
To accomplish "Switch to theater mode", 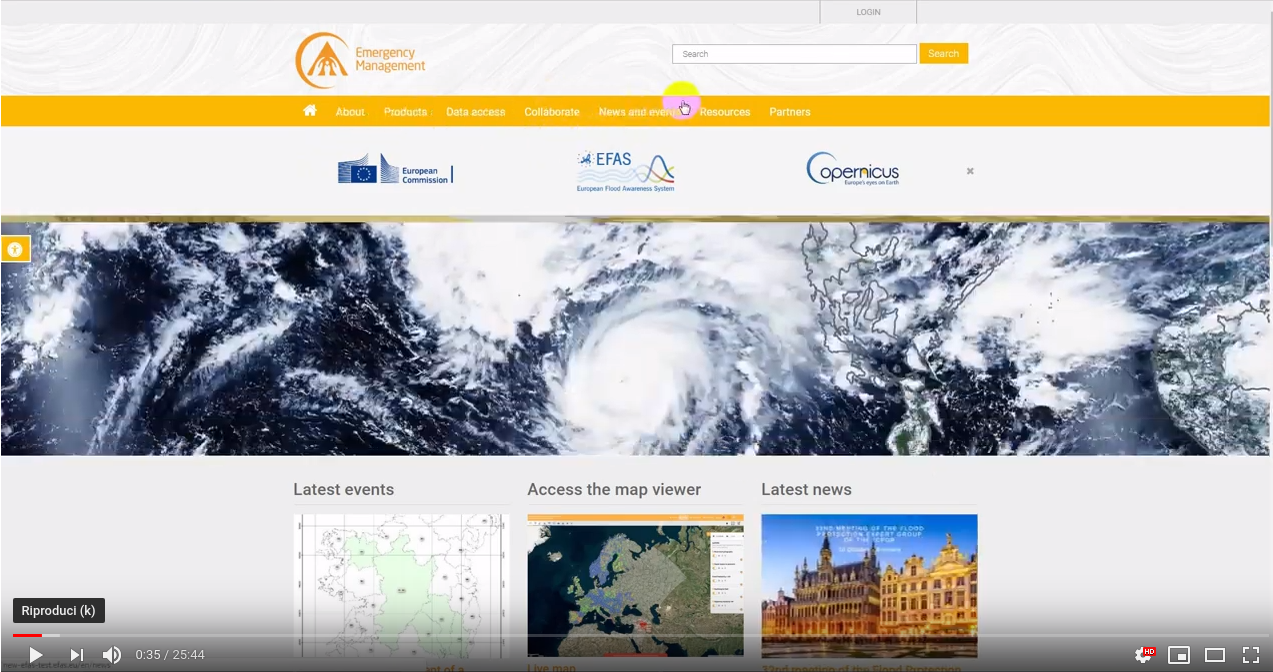I will click(1216, 655).
